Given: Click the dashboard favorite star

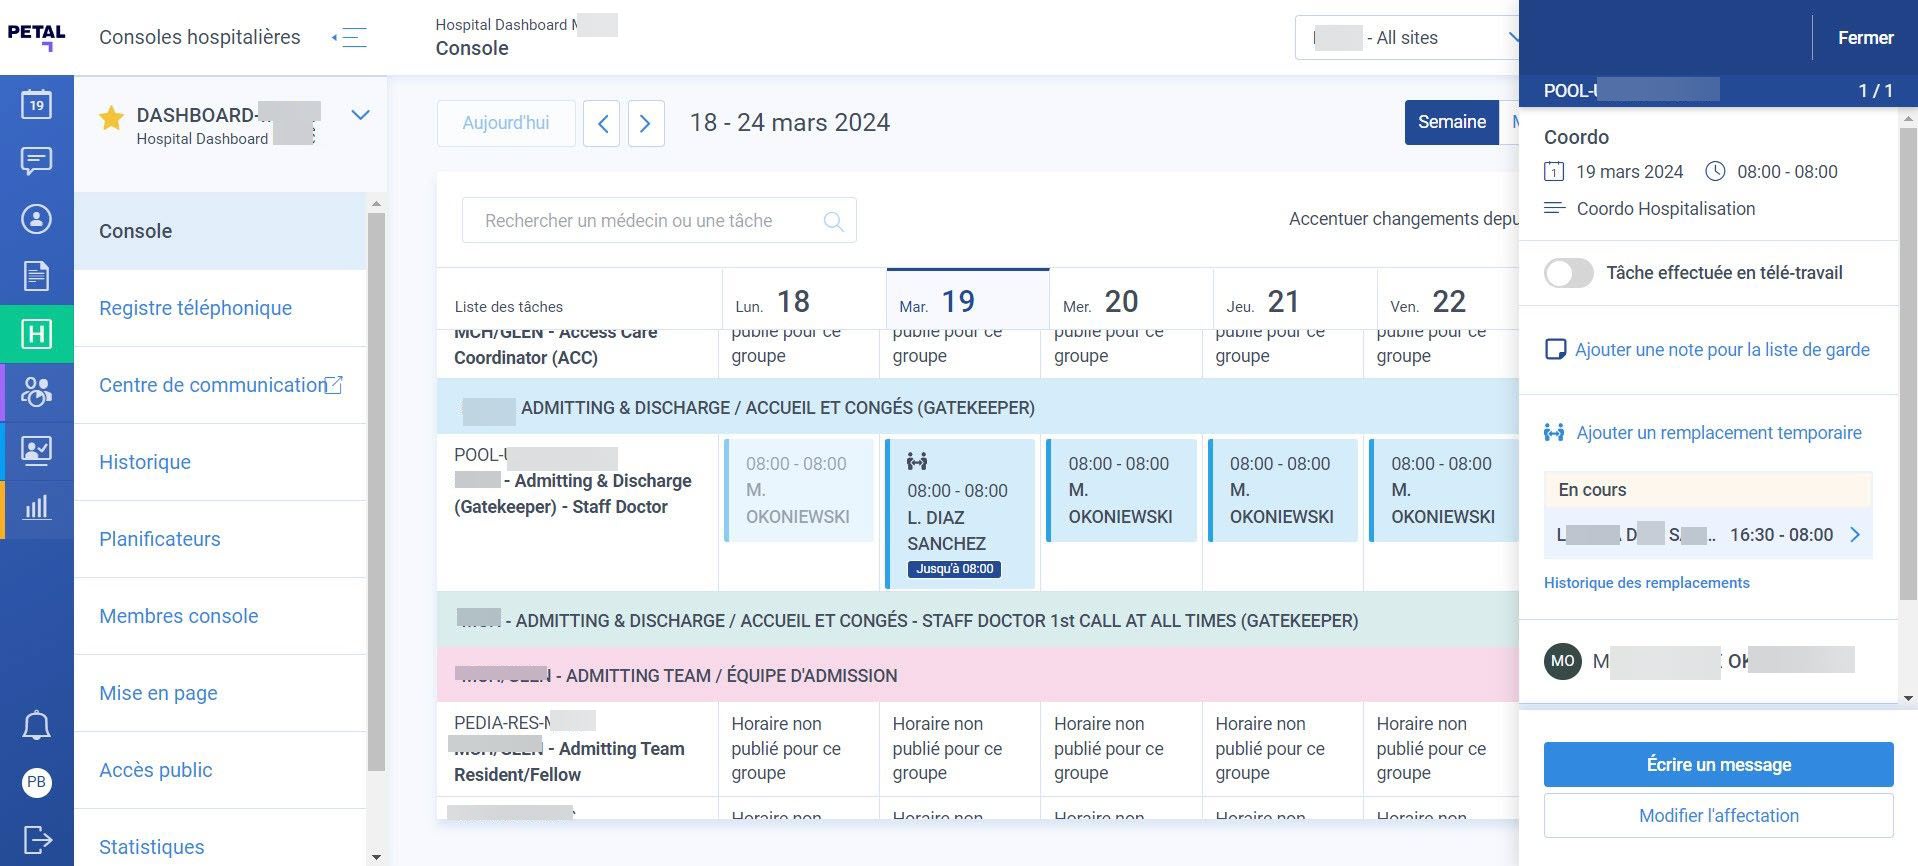Looking at the screenshot, I should click(x=111, y=119).
